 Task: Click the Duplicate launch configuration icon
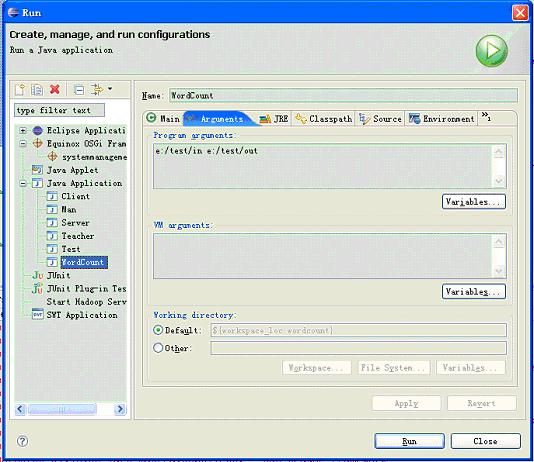pyautogui.click(x=36, y=90)
